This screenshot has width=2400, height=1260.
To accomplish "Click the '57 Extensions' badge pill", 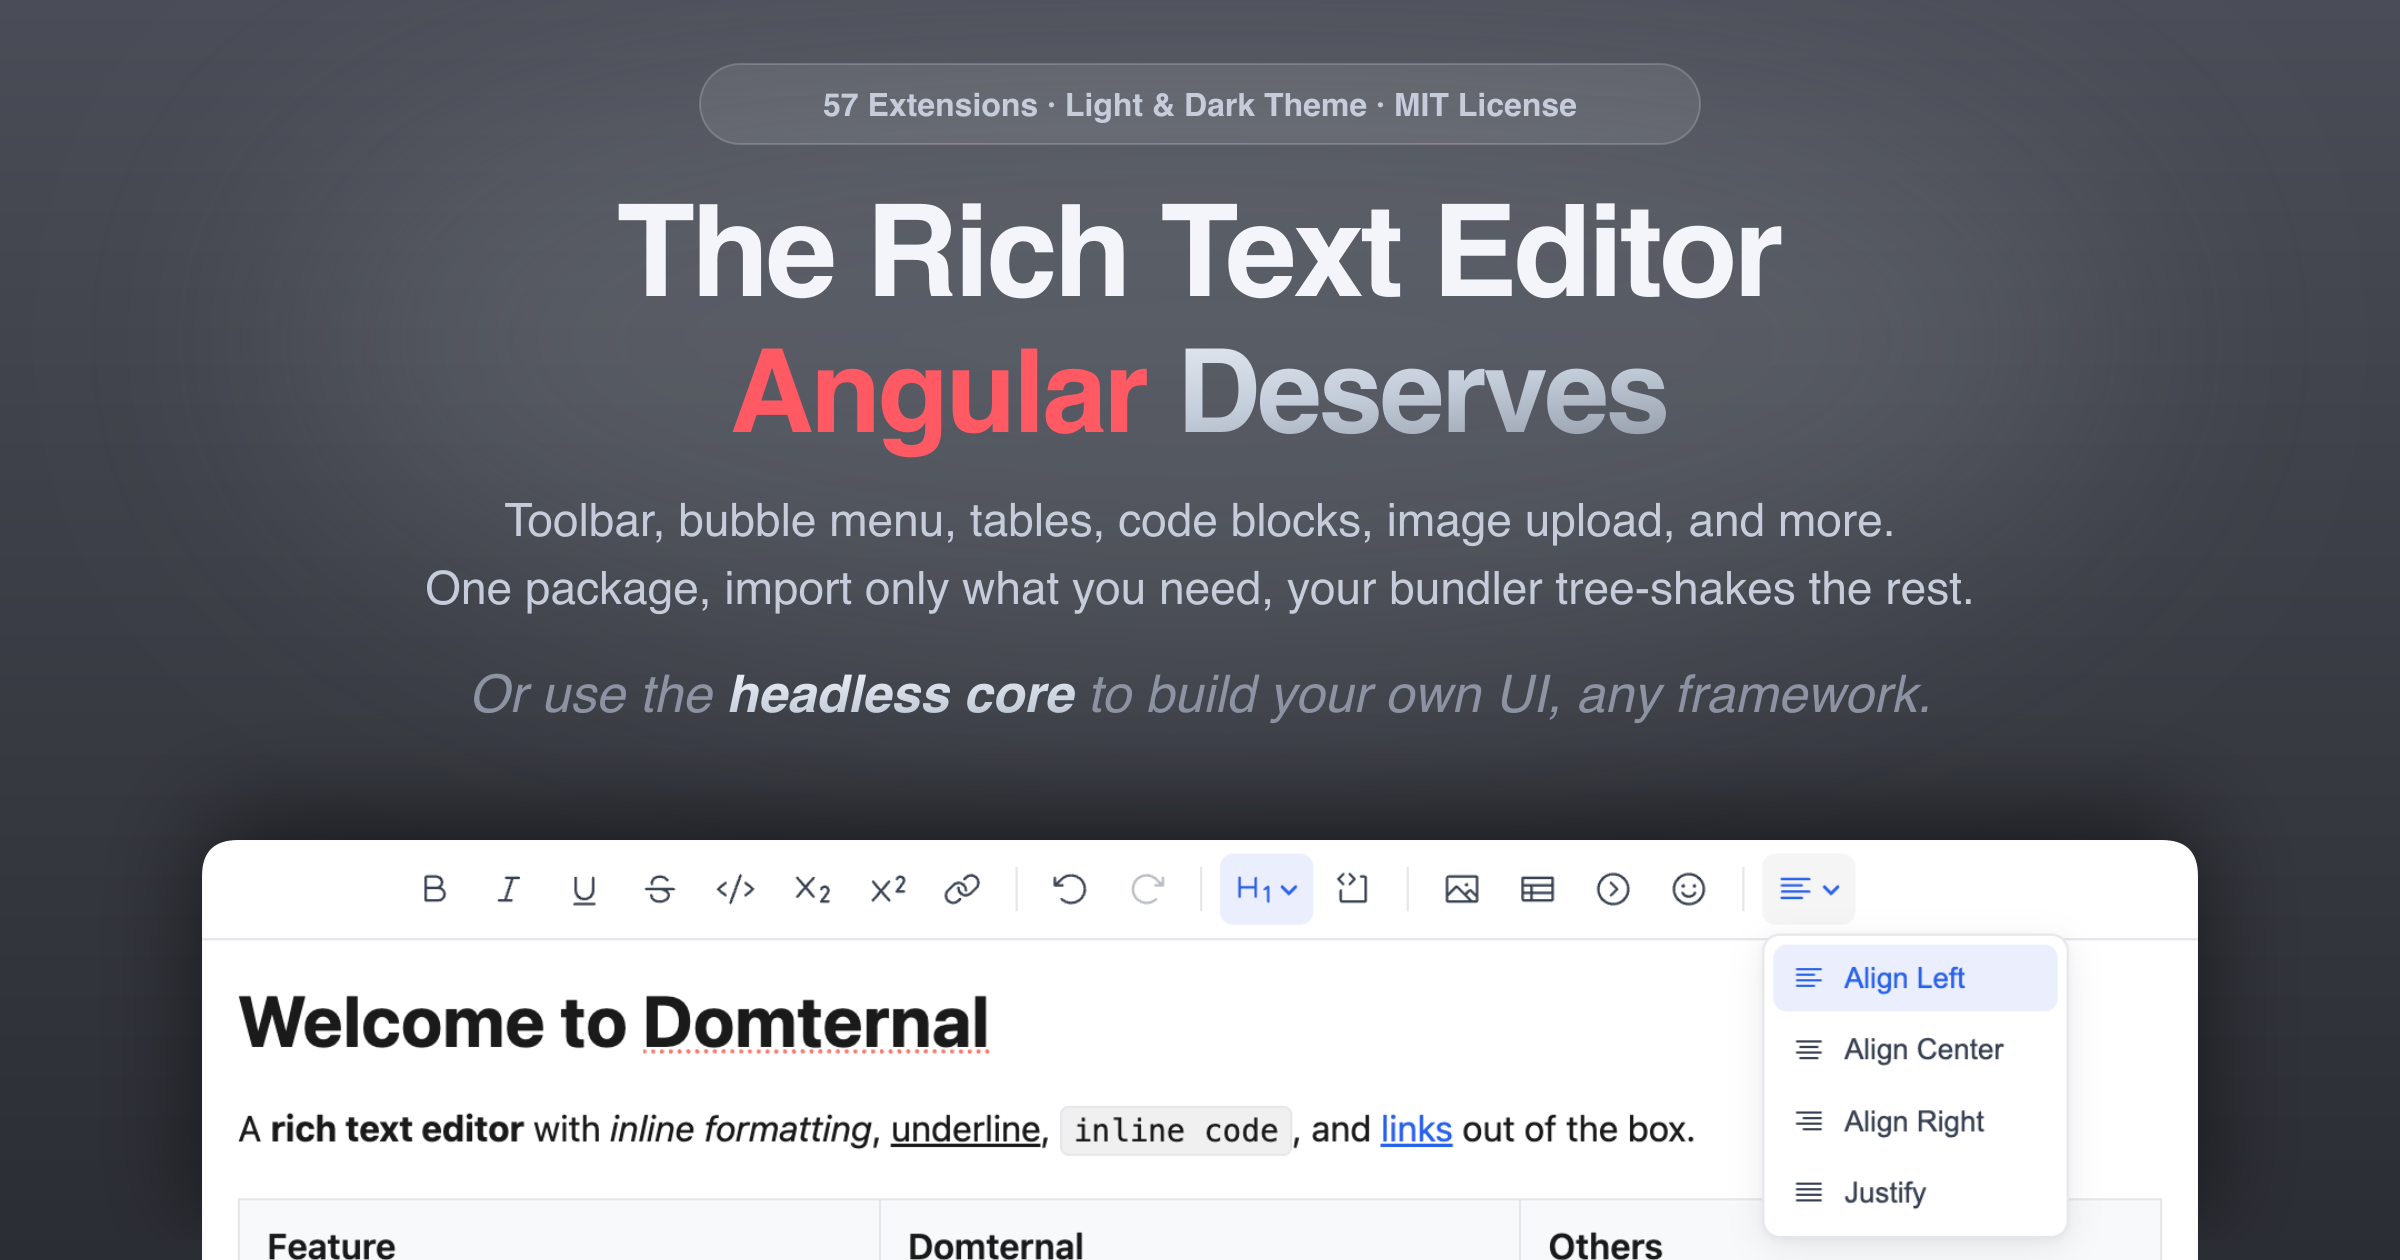I will click(x=1199, y=104).
